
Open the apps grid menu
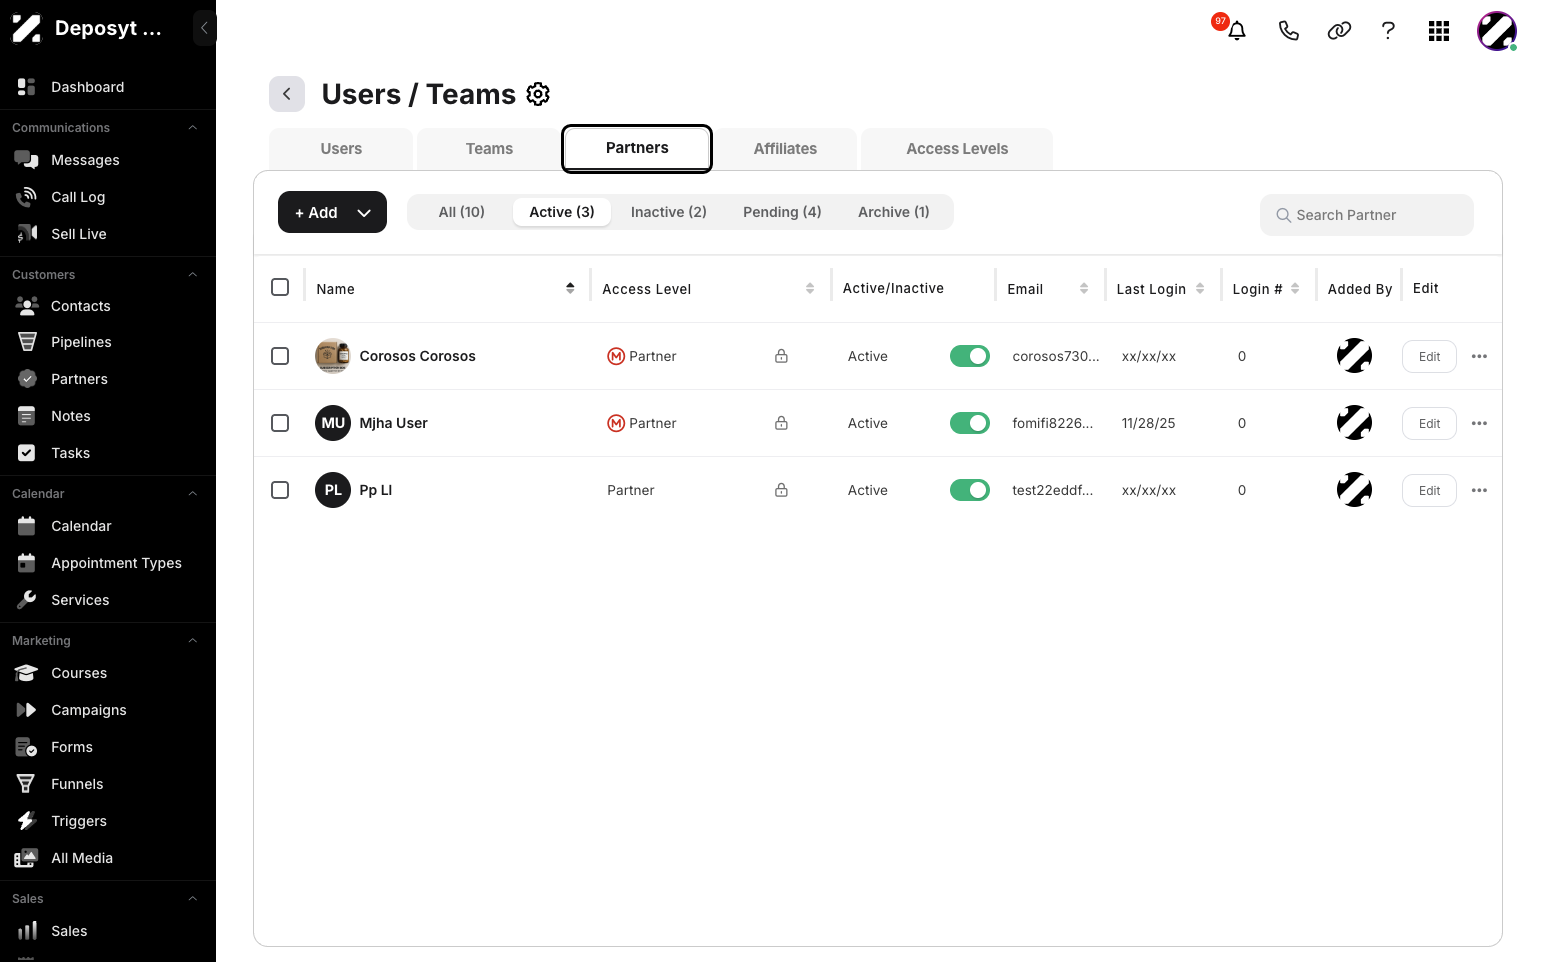point(1439,31)
